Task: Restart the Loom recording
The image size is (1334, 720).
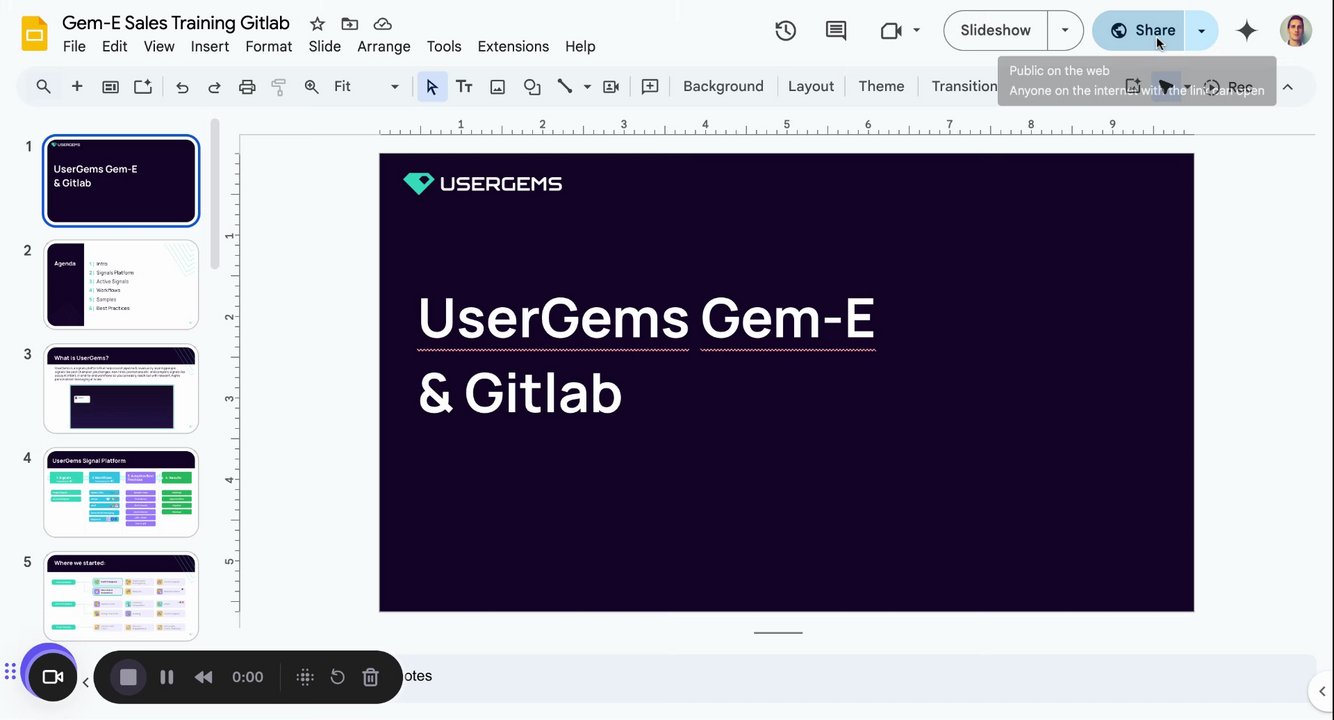Action: 337,677
